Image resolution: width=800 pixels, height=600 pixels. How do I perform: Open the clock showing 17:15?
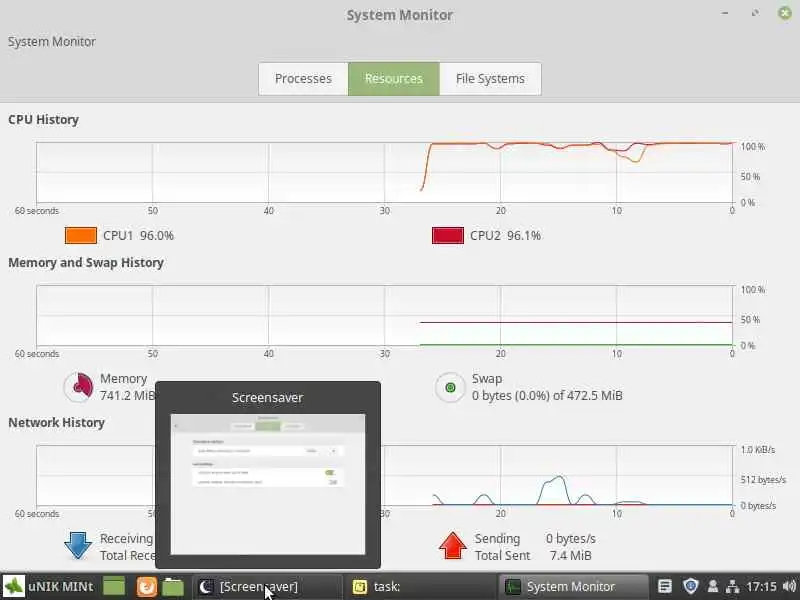point(761,587)
